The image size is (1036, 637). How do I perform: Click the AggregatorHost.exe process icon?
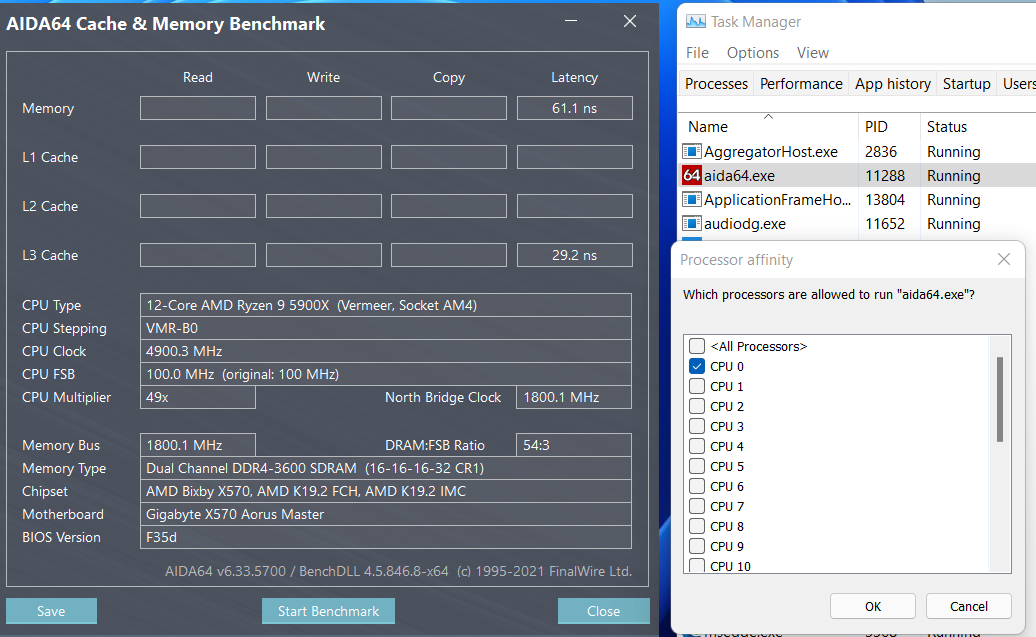[x=692, y=151]
